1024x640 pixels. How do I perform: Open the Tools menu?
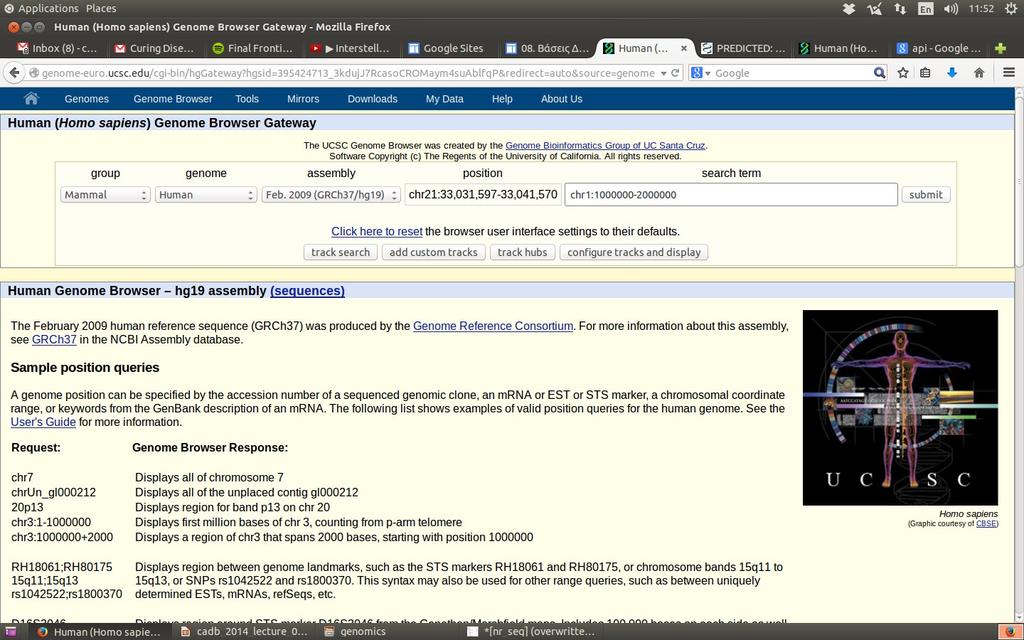click(x=247, y=99)
